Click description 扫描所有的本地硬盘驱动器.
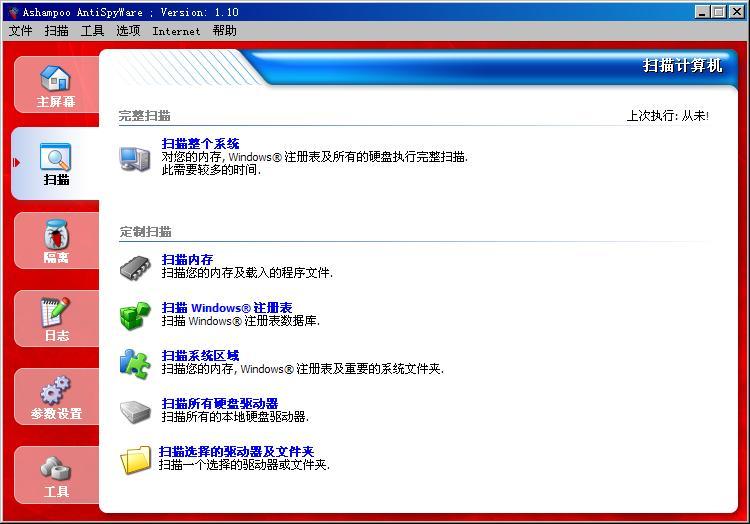Viewport: 750px width, 524px height. [235, 416]
